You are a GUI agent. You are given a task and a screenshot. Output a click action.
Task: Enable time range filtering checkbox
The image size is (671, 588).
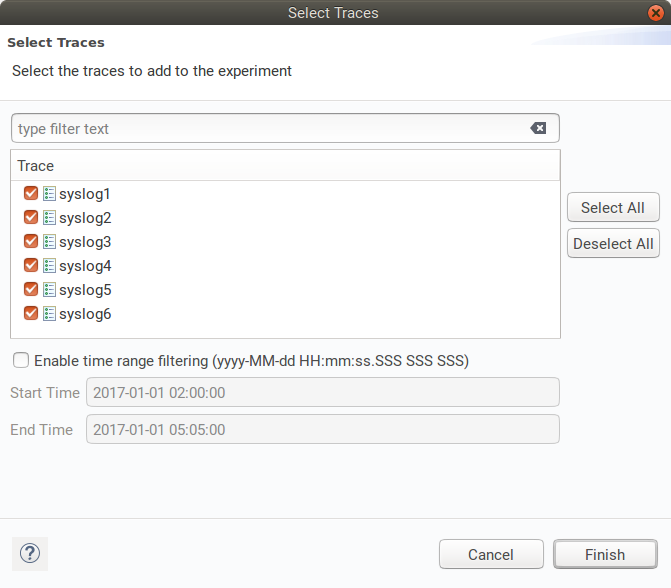(21, 360)
